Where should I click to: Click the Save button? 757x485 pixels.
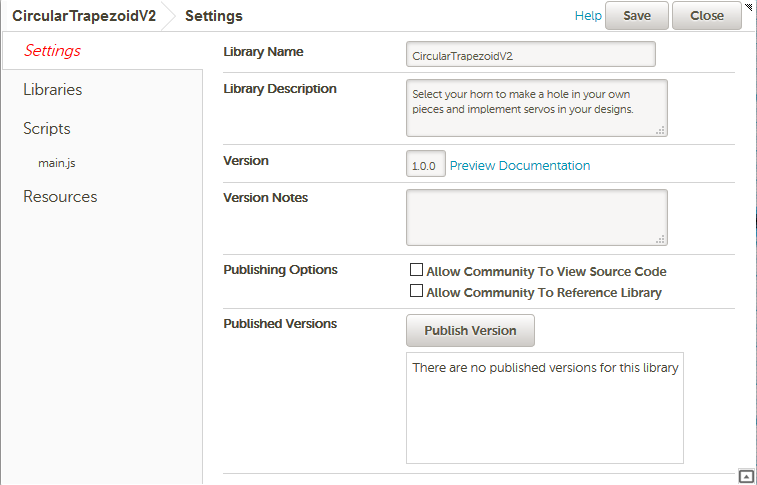[x=637, y=15]
